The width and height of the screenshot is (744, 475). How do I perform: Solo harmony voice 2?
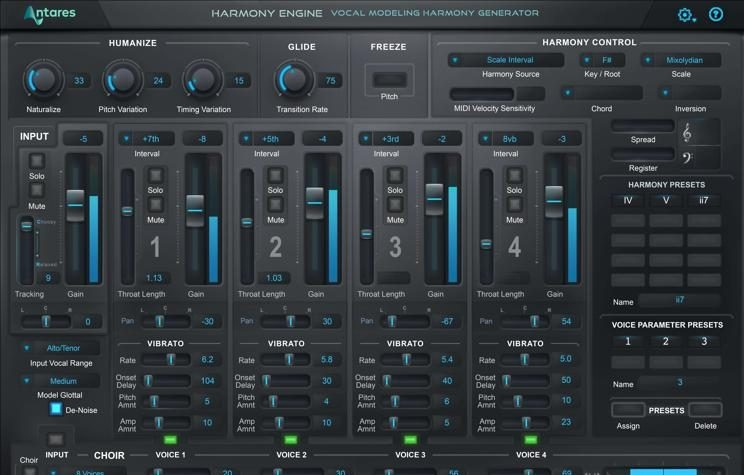tap(275, 175)
